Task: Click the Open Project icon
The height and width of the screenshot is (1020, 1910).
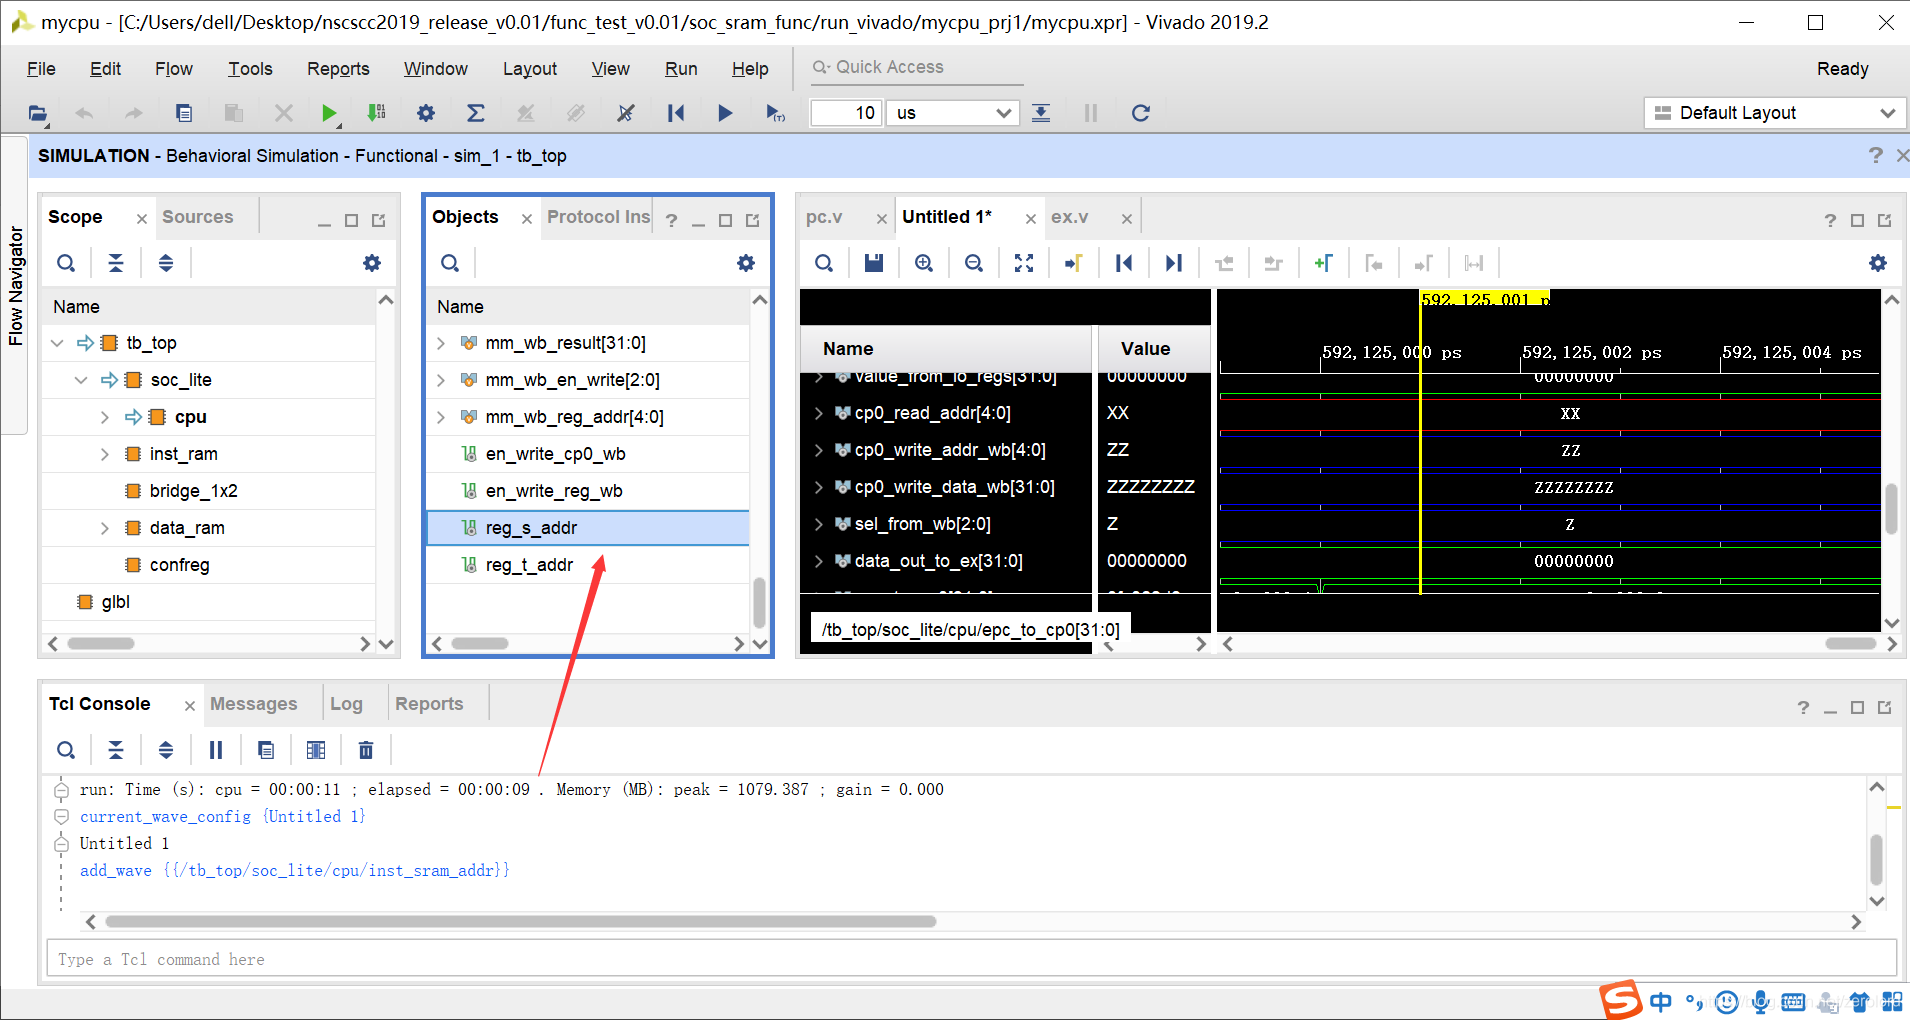Action: coord(38,113)
